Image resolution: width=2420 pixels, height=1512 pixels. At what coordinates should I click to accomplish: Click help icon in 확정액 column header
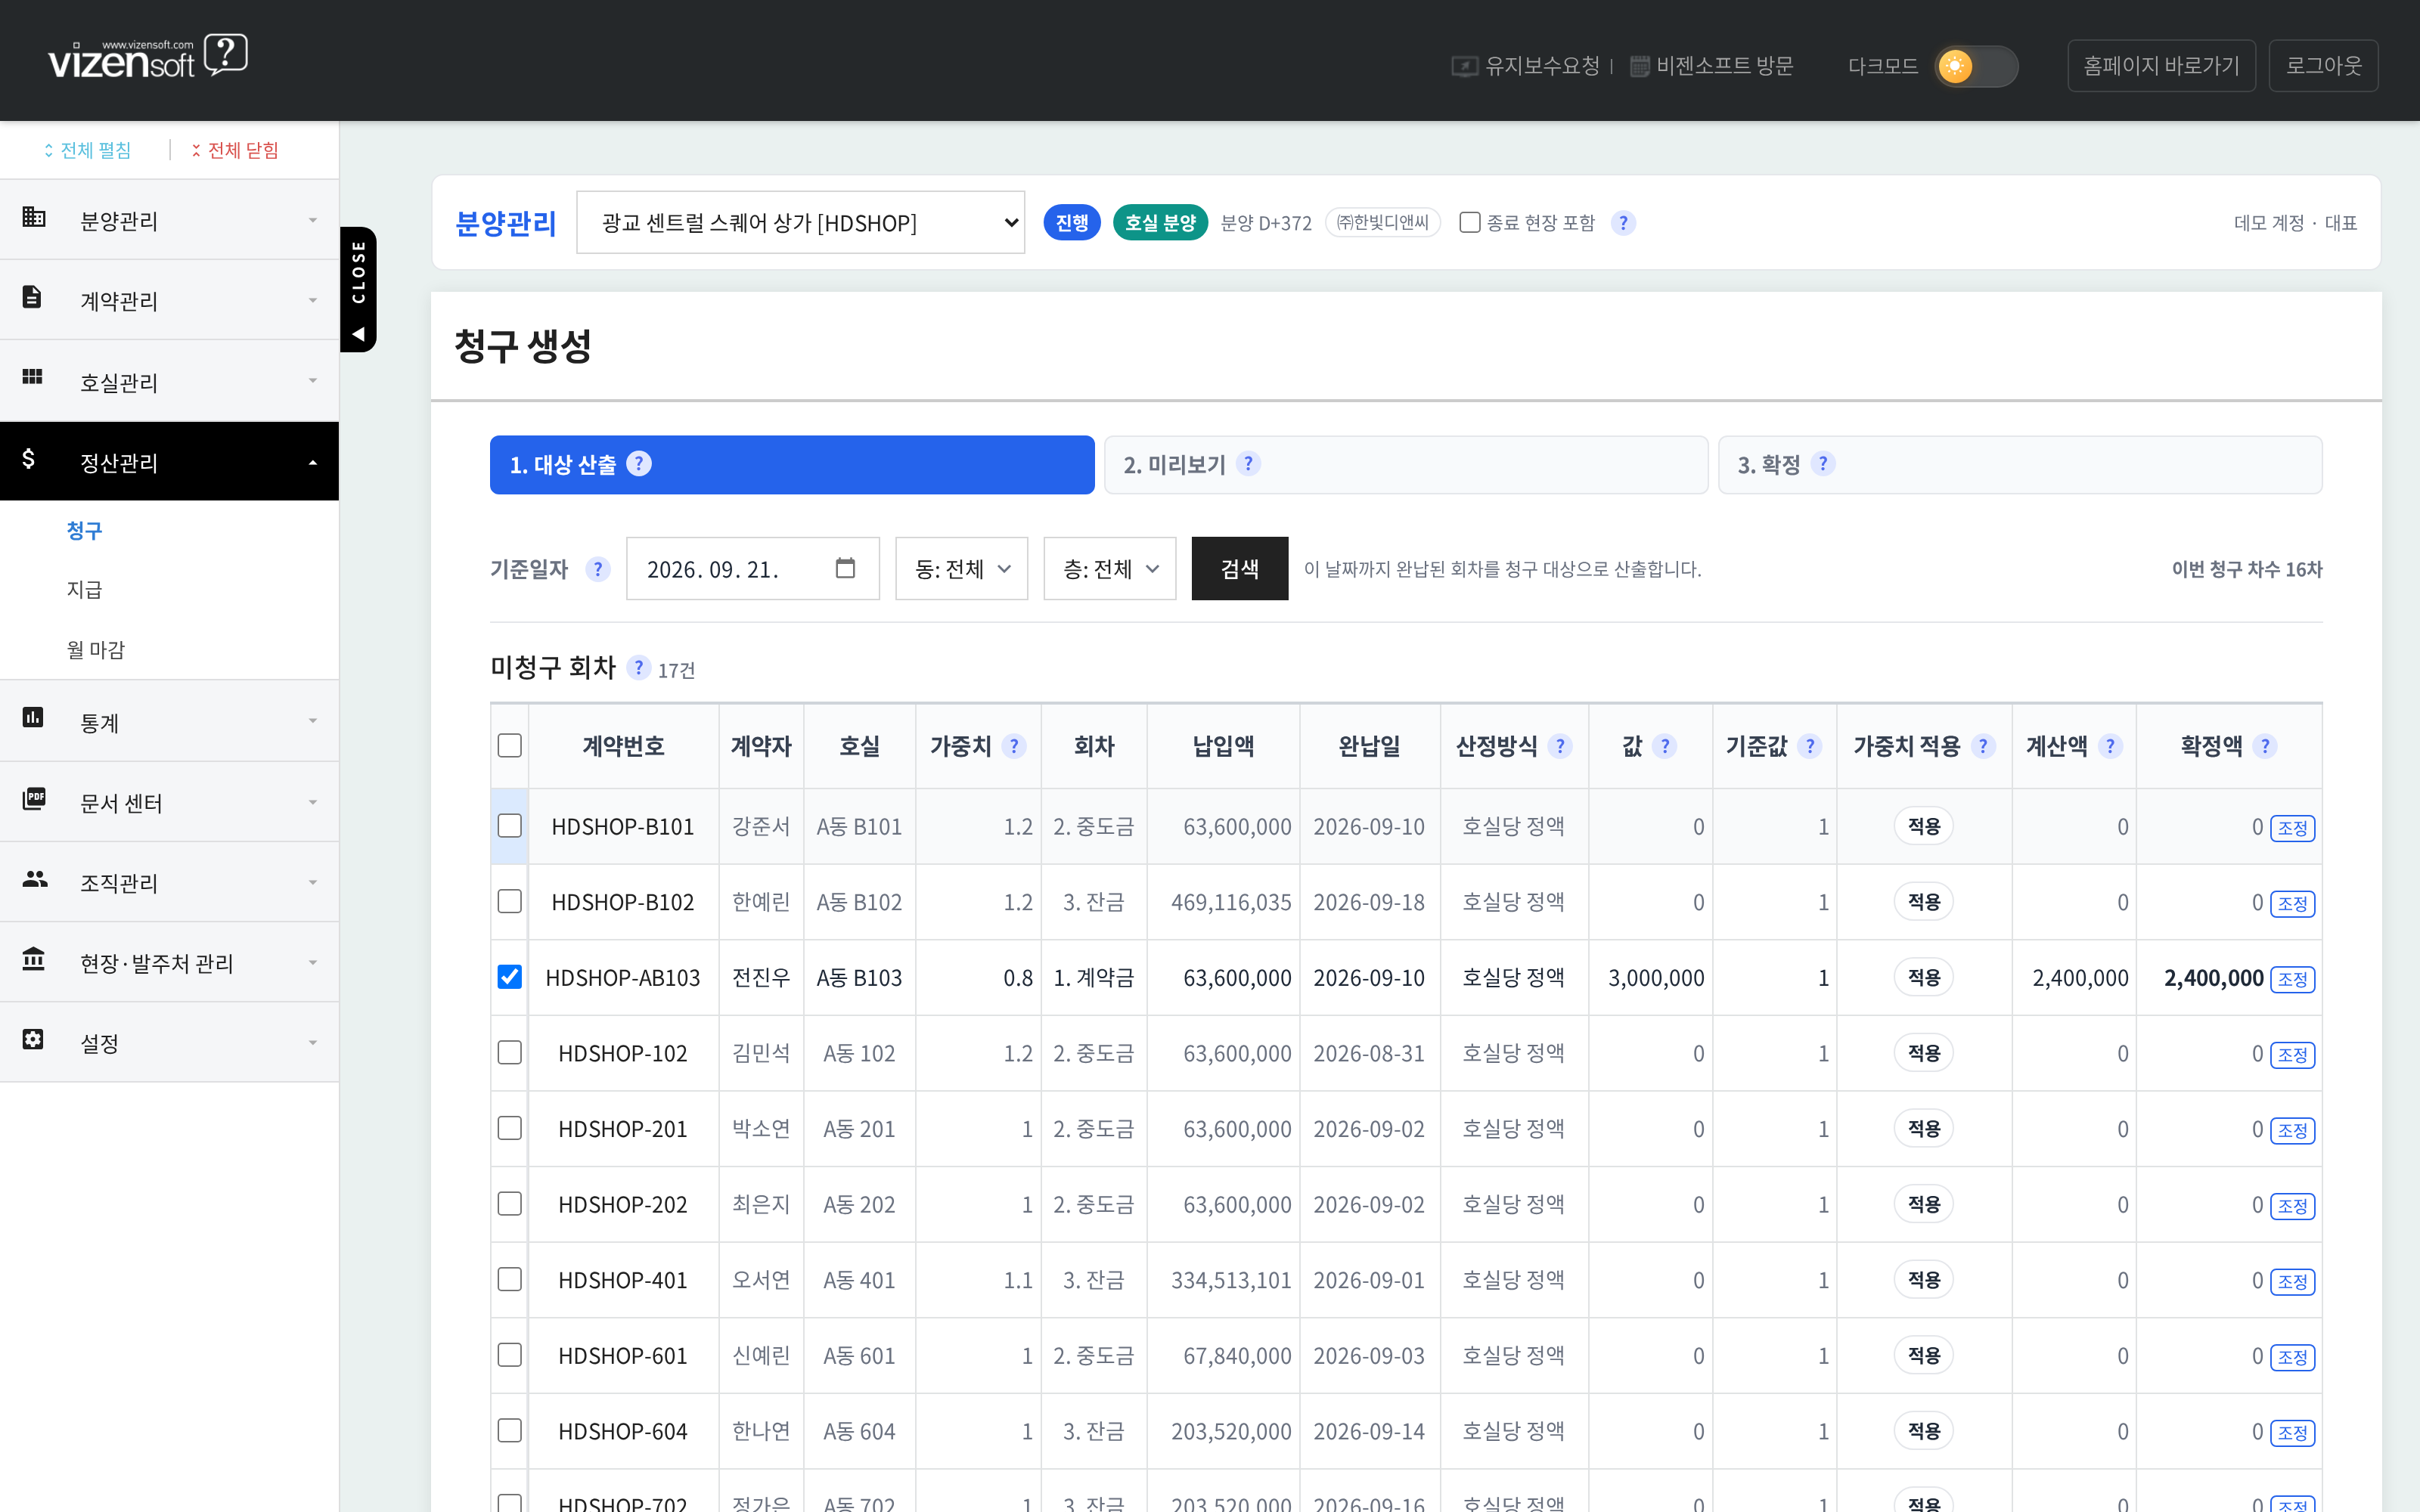2265,746
